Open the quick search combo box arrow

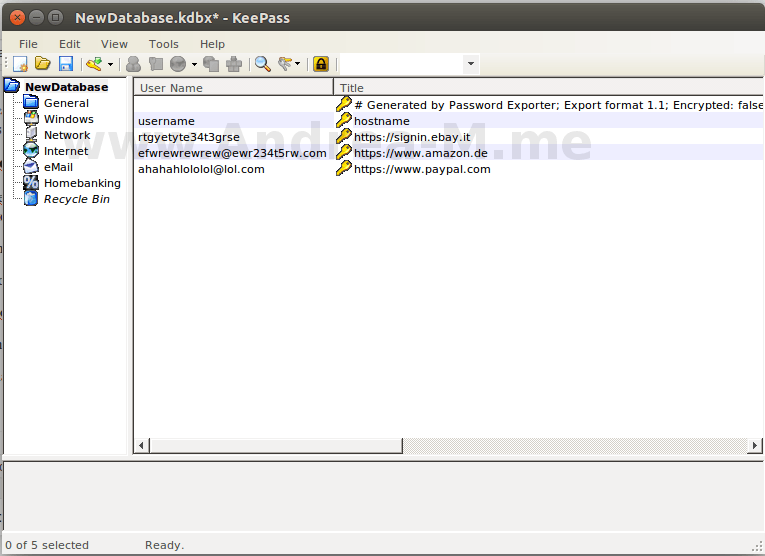tap(471, 64)
